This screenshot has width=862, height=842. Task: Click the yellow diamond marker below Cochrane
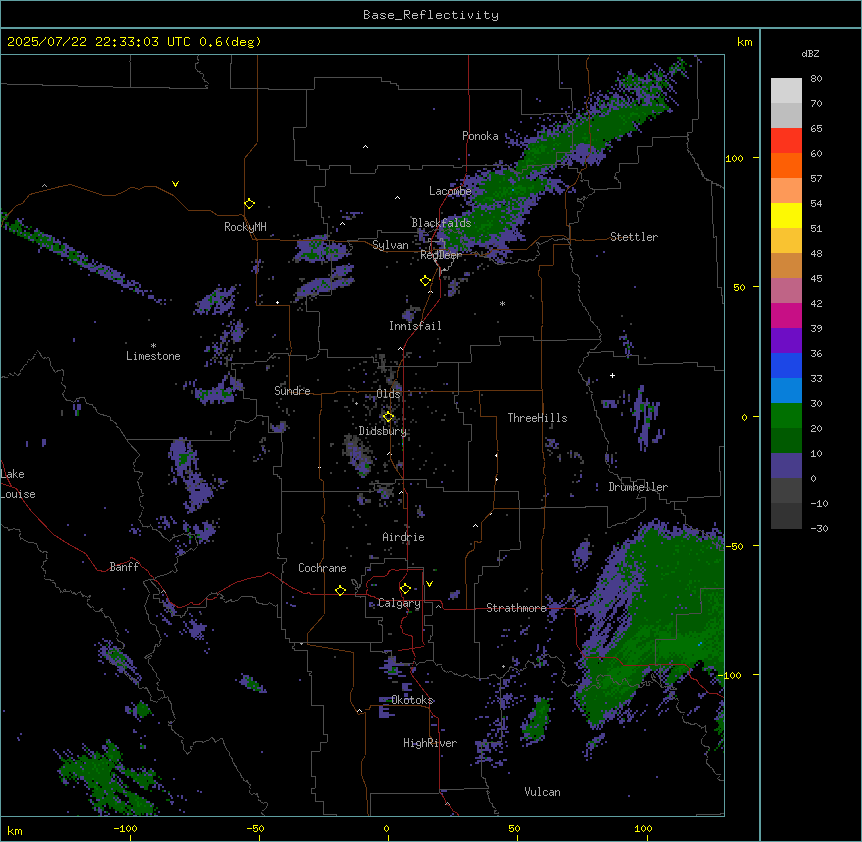click(x=340, y=590)
